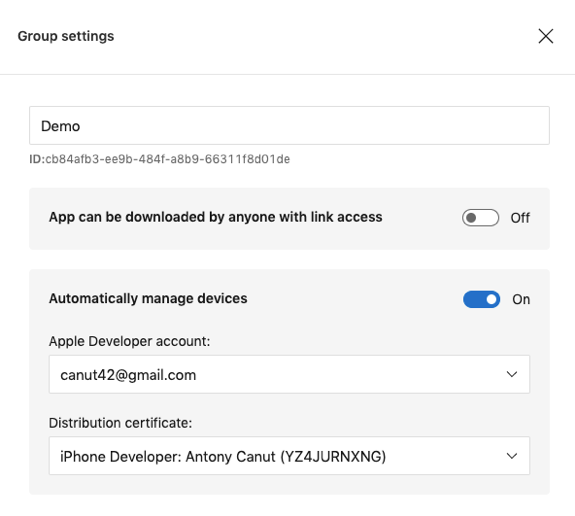
Task: Click the chevron in the Distribution certificate field
Action: click(512, 456)
